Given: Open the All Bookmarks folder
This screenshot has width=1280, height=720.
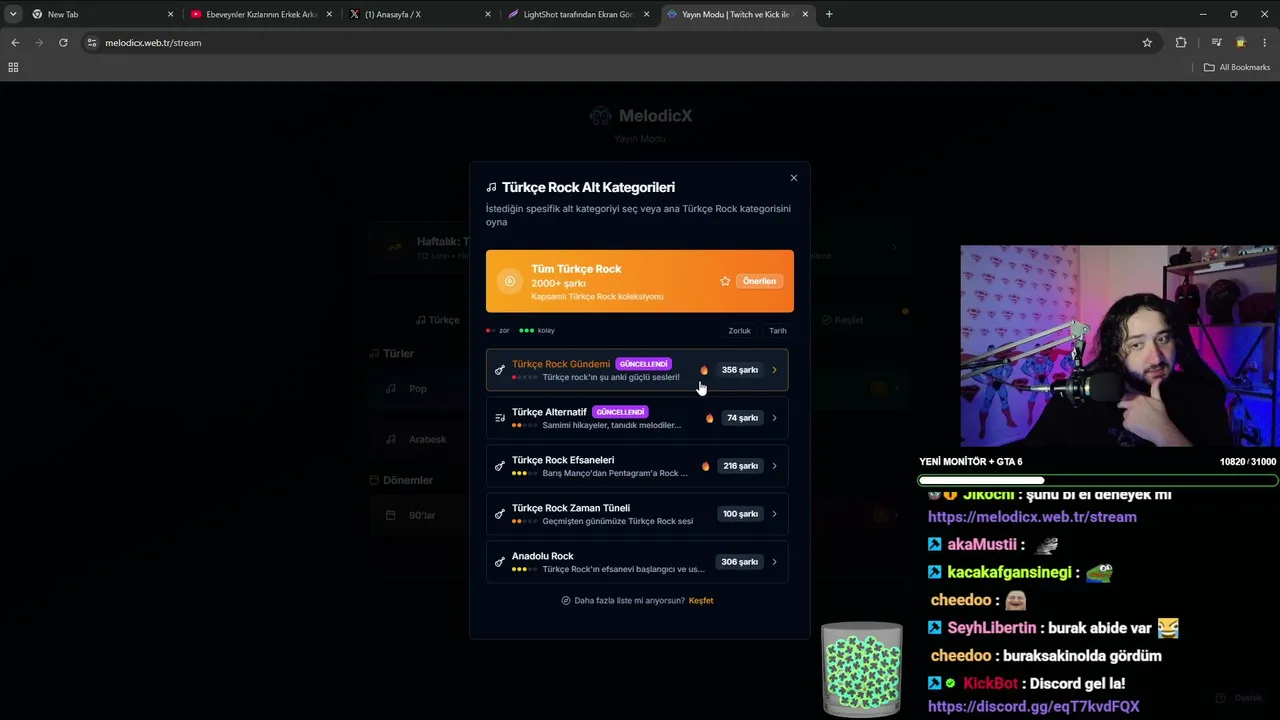Looking at the screenshot, I should (1237, 67).
